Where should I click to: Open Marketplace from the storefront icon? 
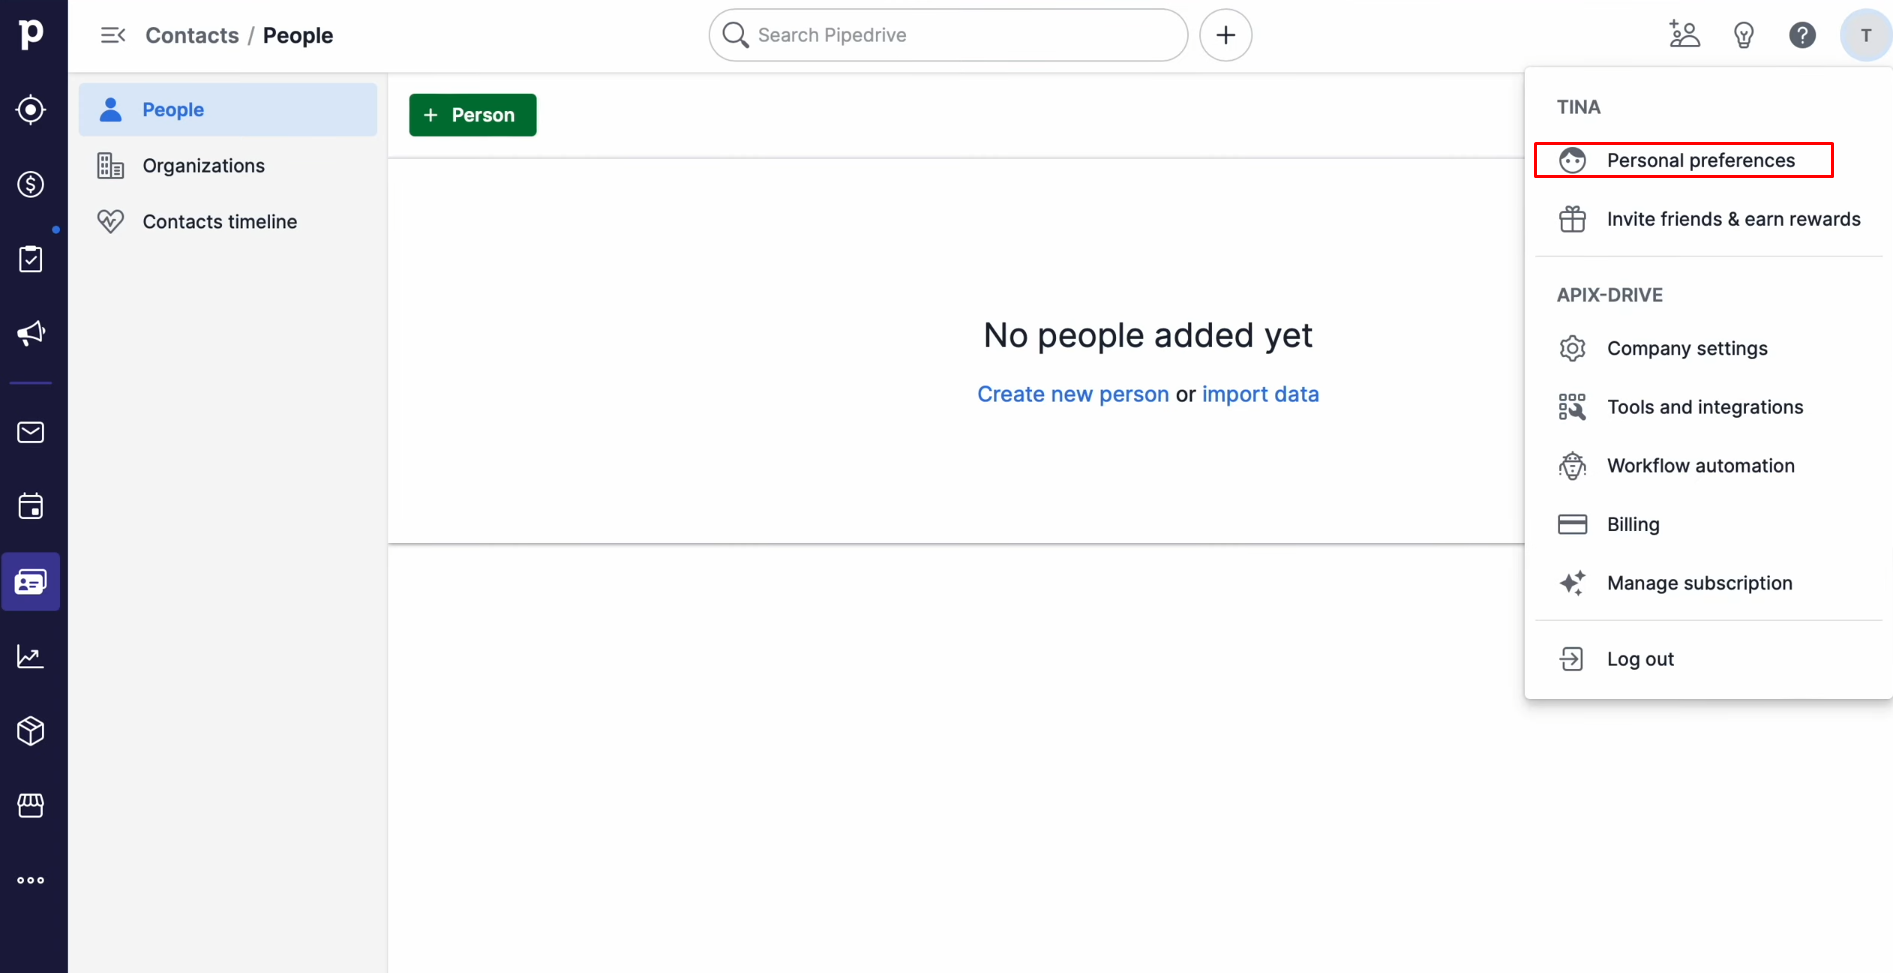(x=31, y=805)
